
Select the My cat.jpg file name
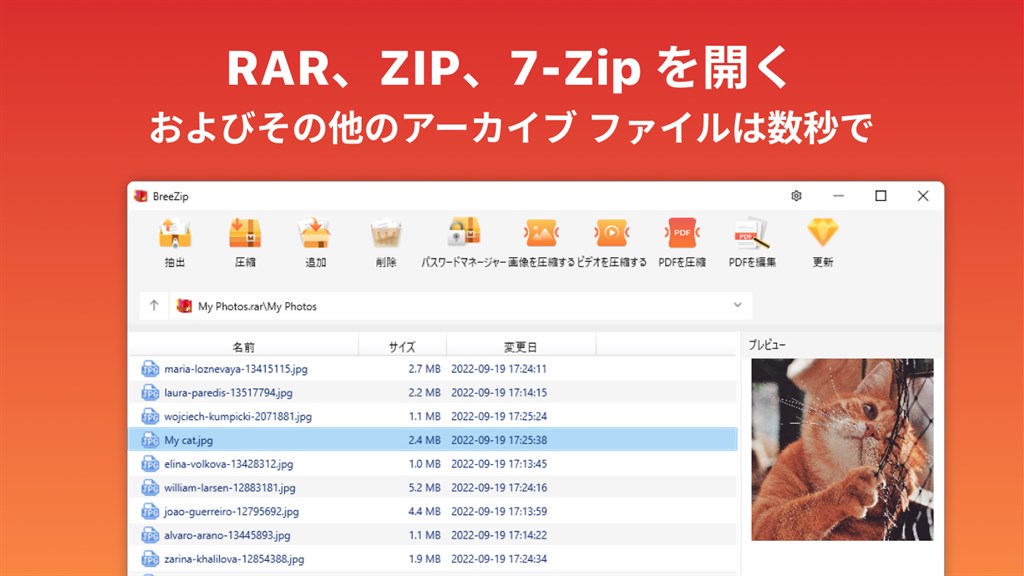pyautogui.click(x=189, y=440)
